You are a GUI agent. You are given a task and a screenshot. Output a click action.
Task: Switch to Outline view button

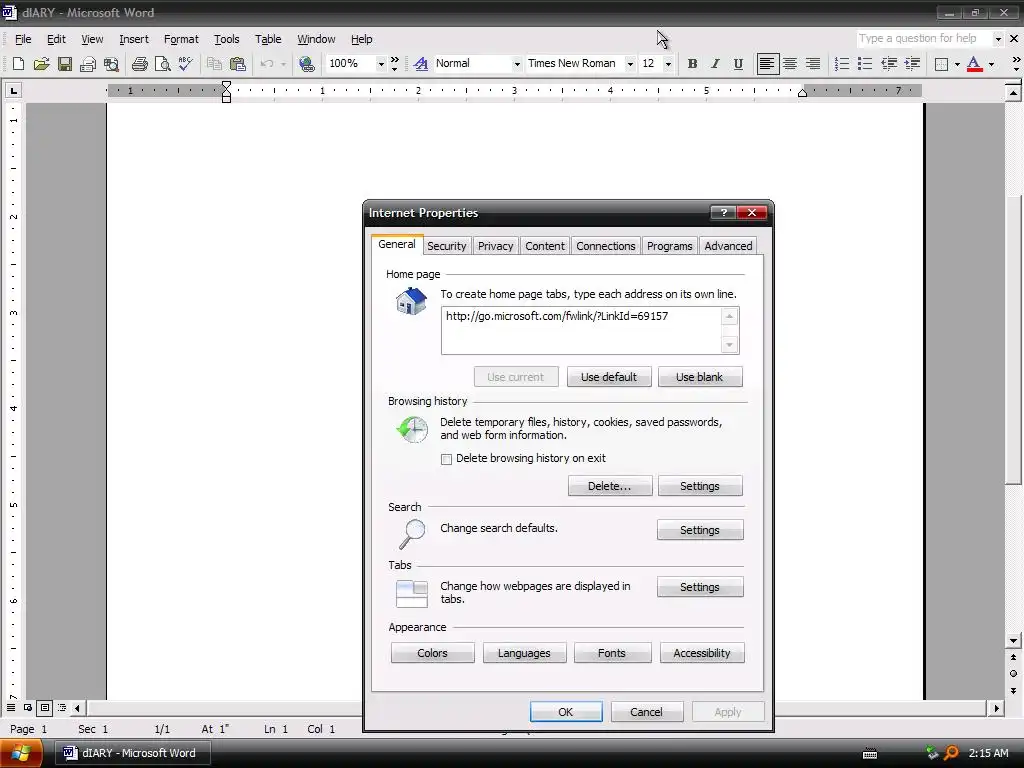pyautogui.click(x=61, y=707)
